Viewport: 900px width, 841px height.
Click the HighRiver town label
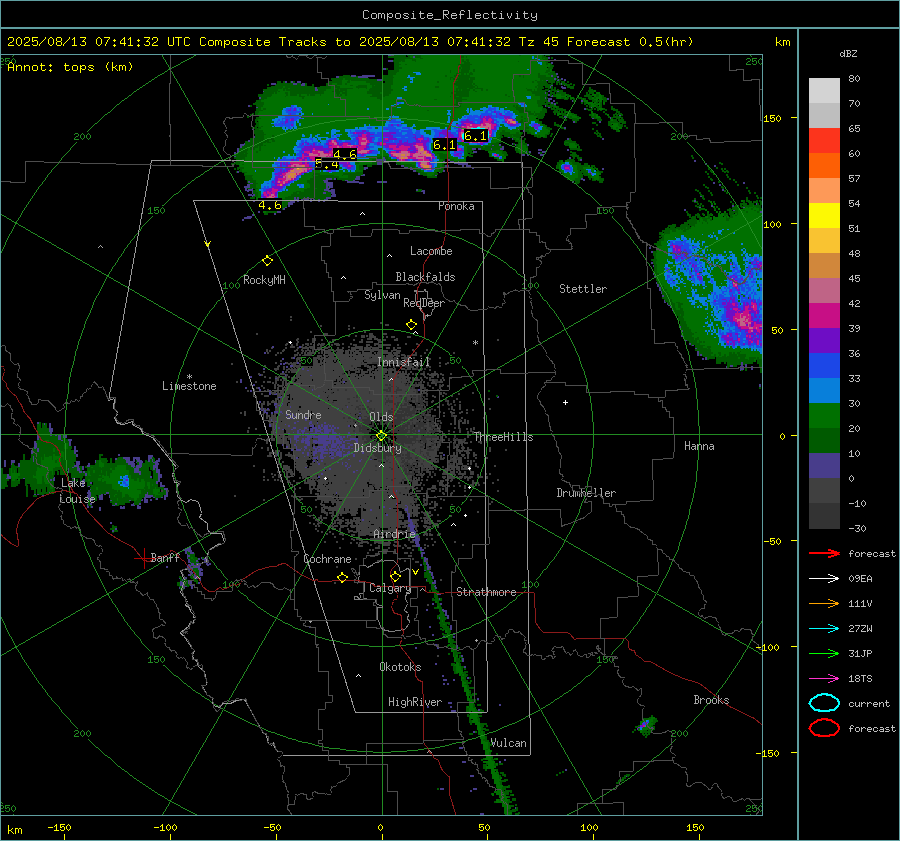[415, 702]
